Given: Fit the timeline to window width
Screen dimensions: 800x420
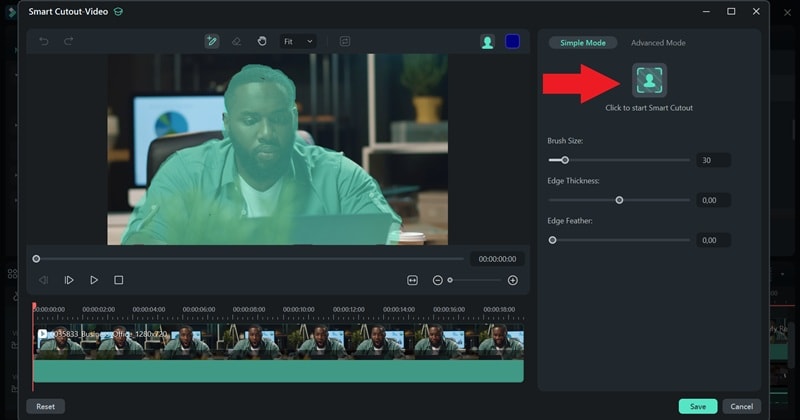Looking at the screenshot, I should click(x=412, y=280).
